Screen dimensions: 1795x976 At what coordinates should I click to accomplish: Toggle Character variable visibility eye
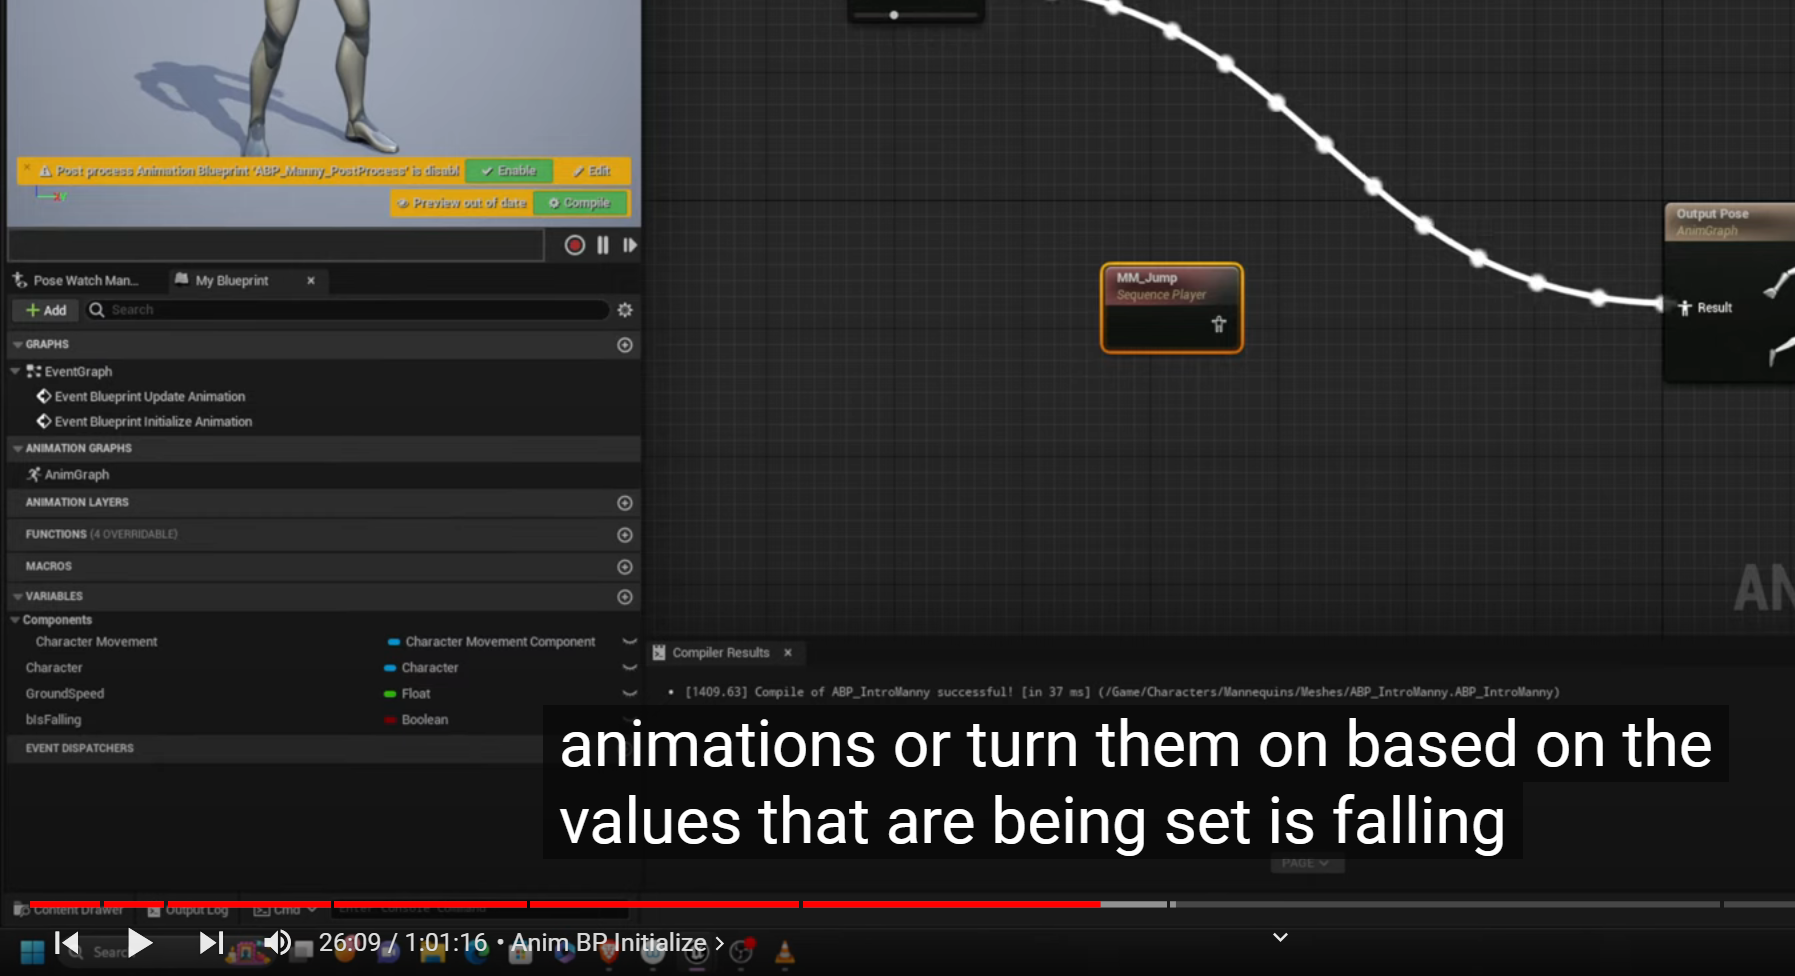pos(629,668)
